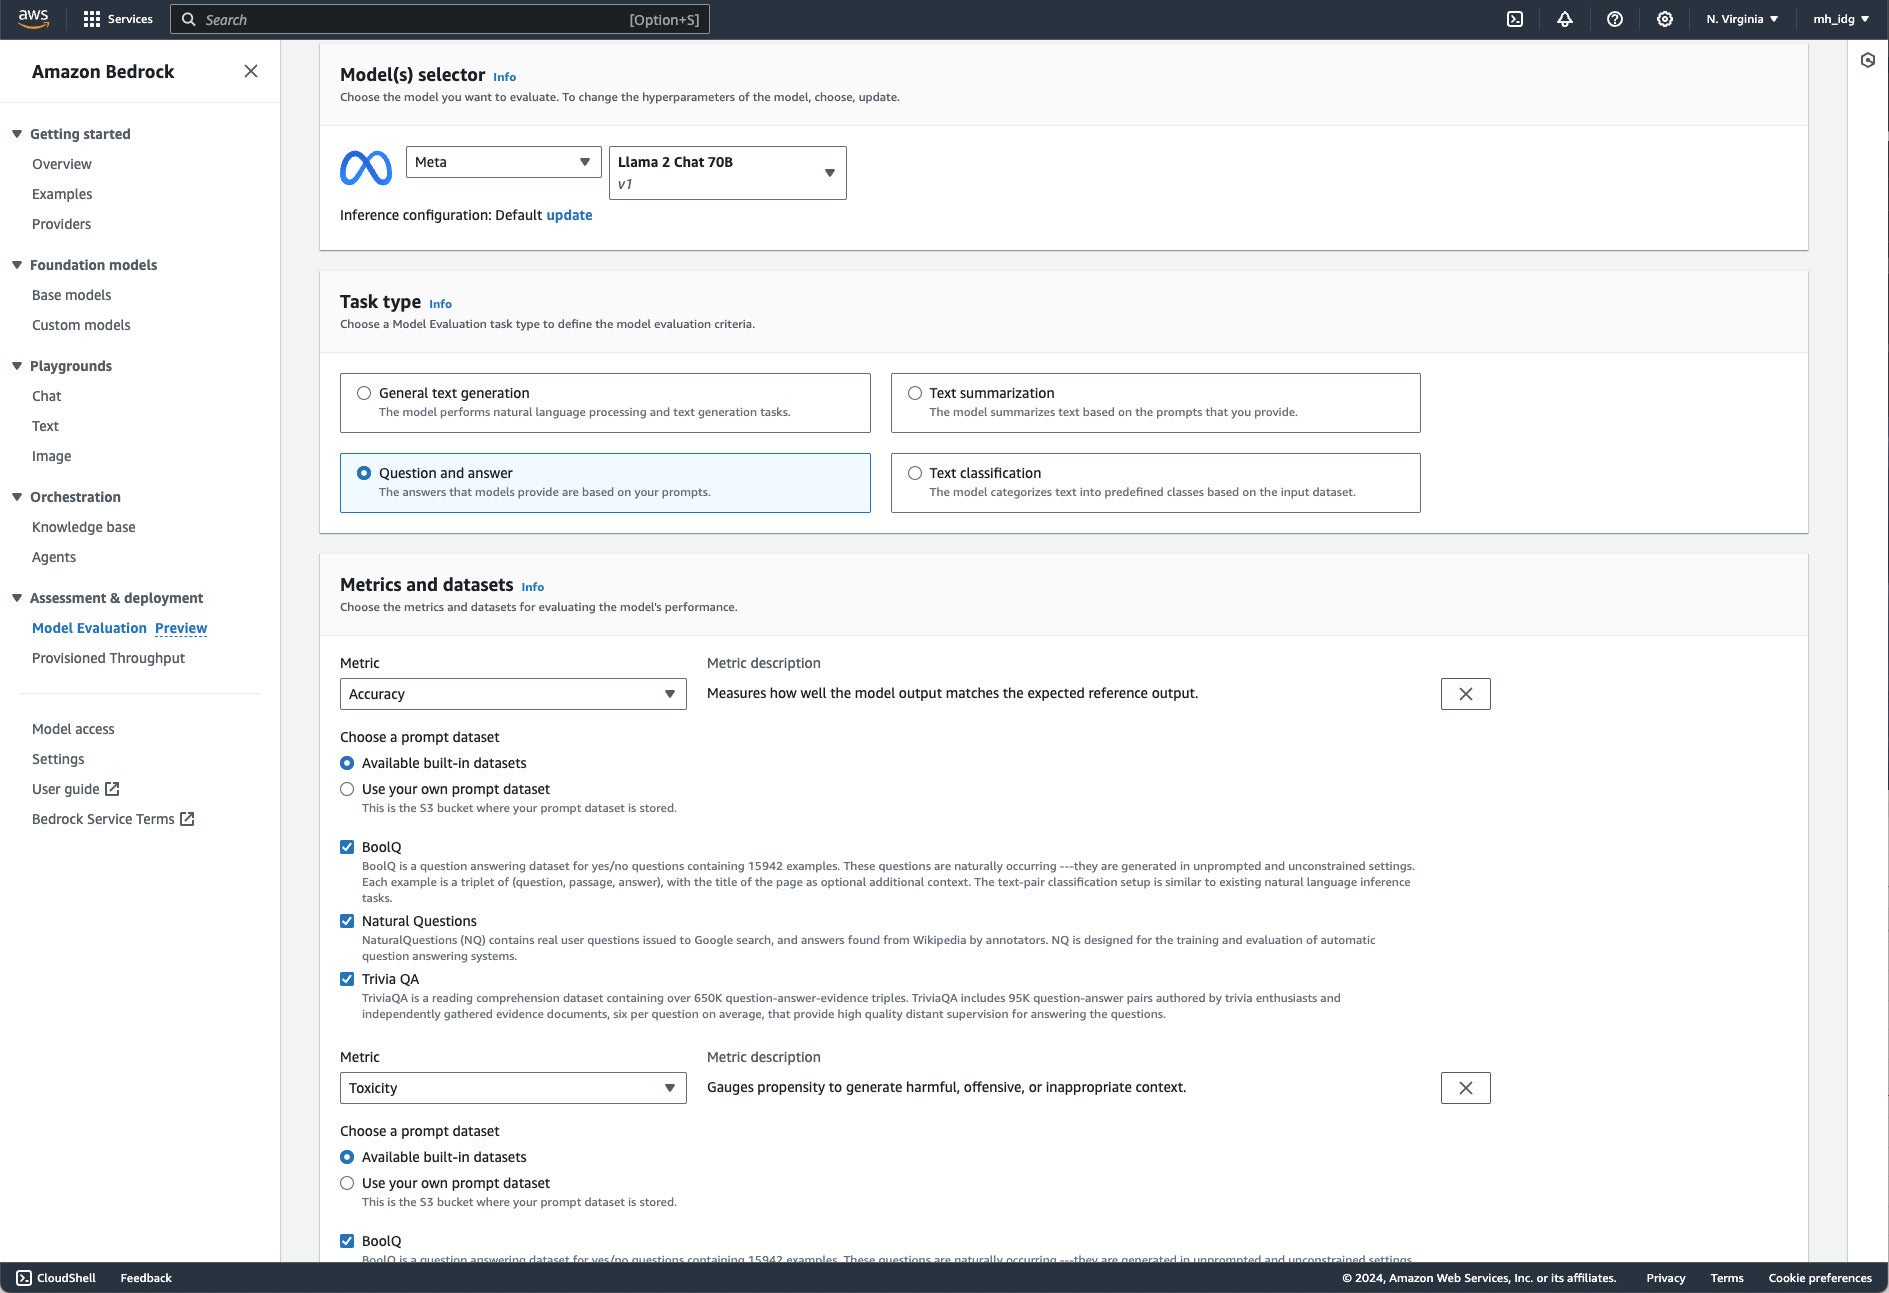This screenshot has width=1889, height=1293.
Task: Collapse the Orchestration section
Action: (x=17, y=497)
